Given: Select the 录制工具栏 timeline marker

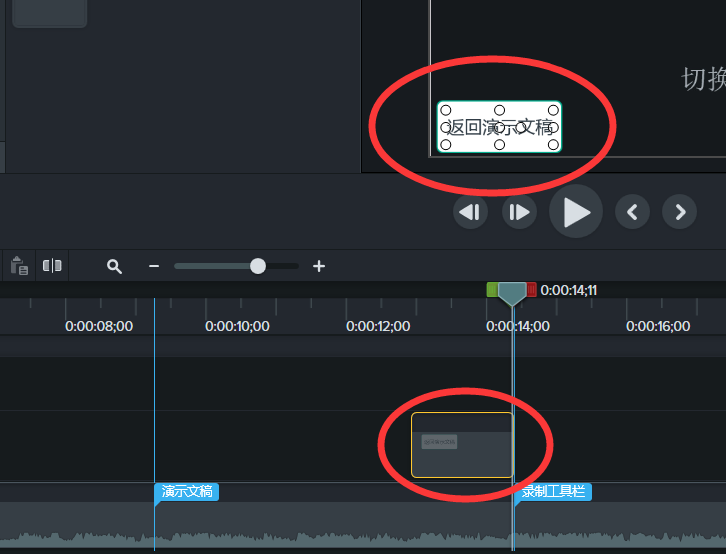Looking at the screenshot, I should tap(553, 492).
